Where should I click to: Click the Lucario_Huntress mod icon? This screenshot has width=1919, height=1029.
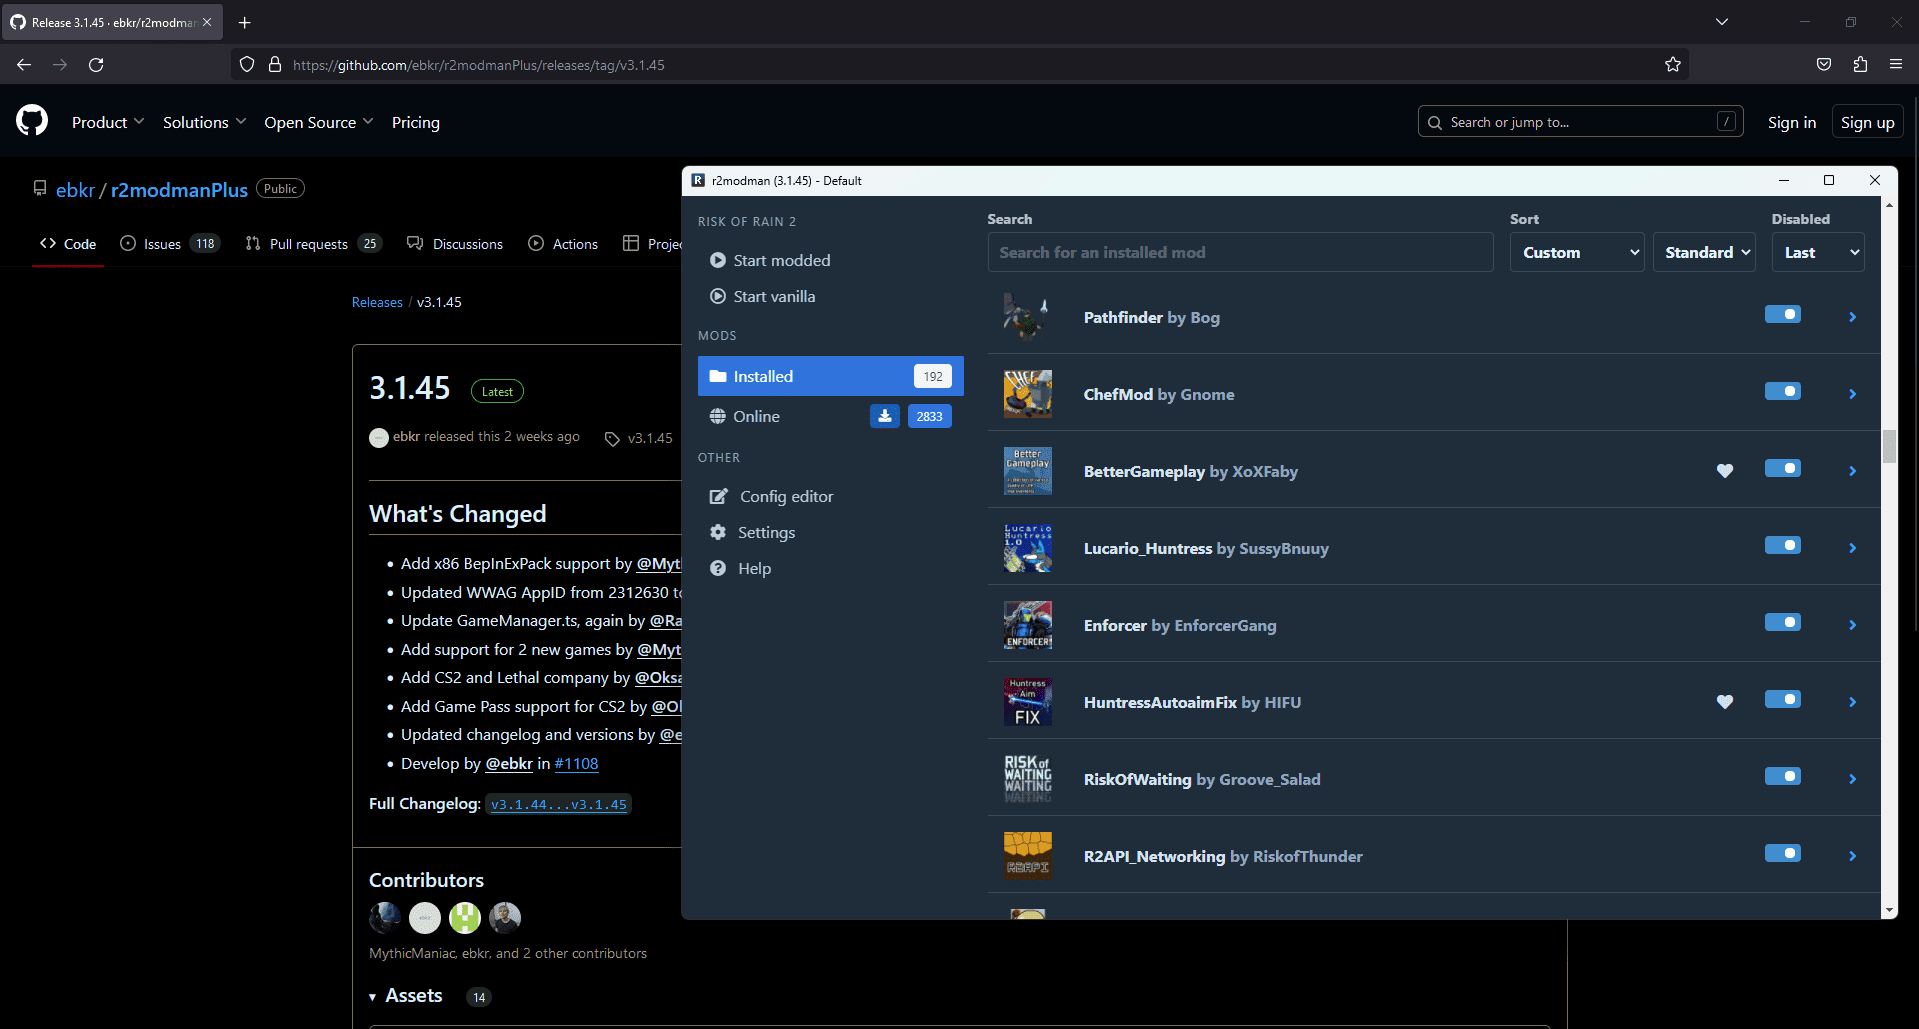point(1027,548)
